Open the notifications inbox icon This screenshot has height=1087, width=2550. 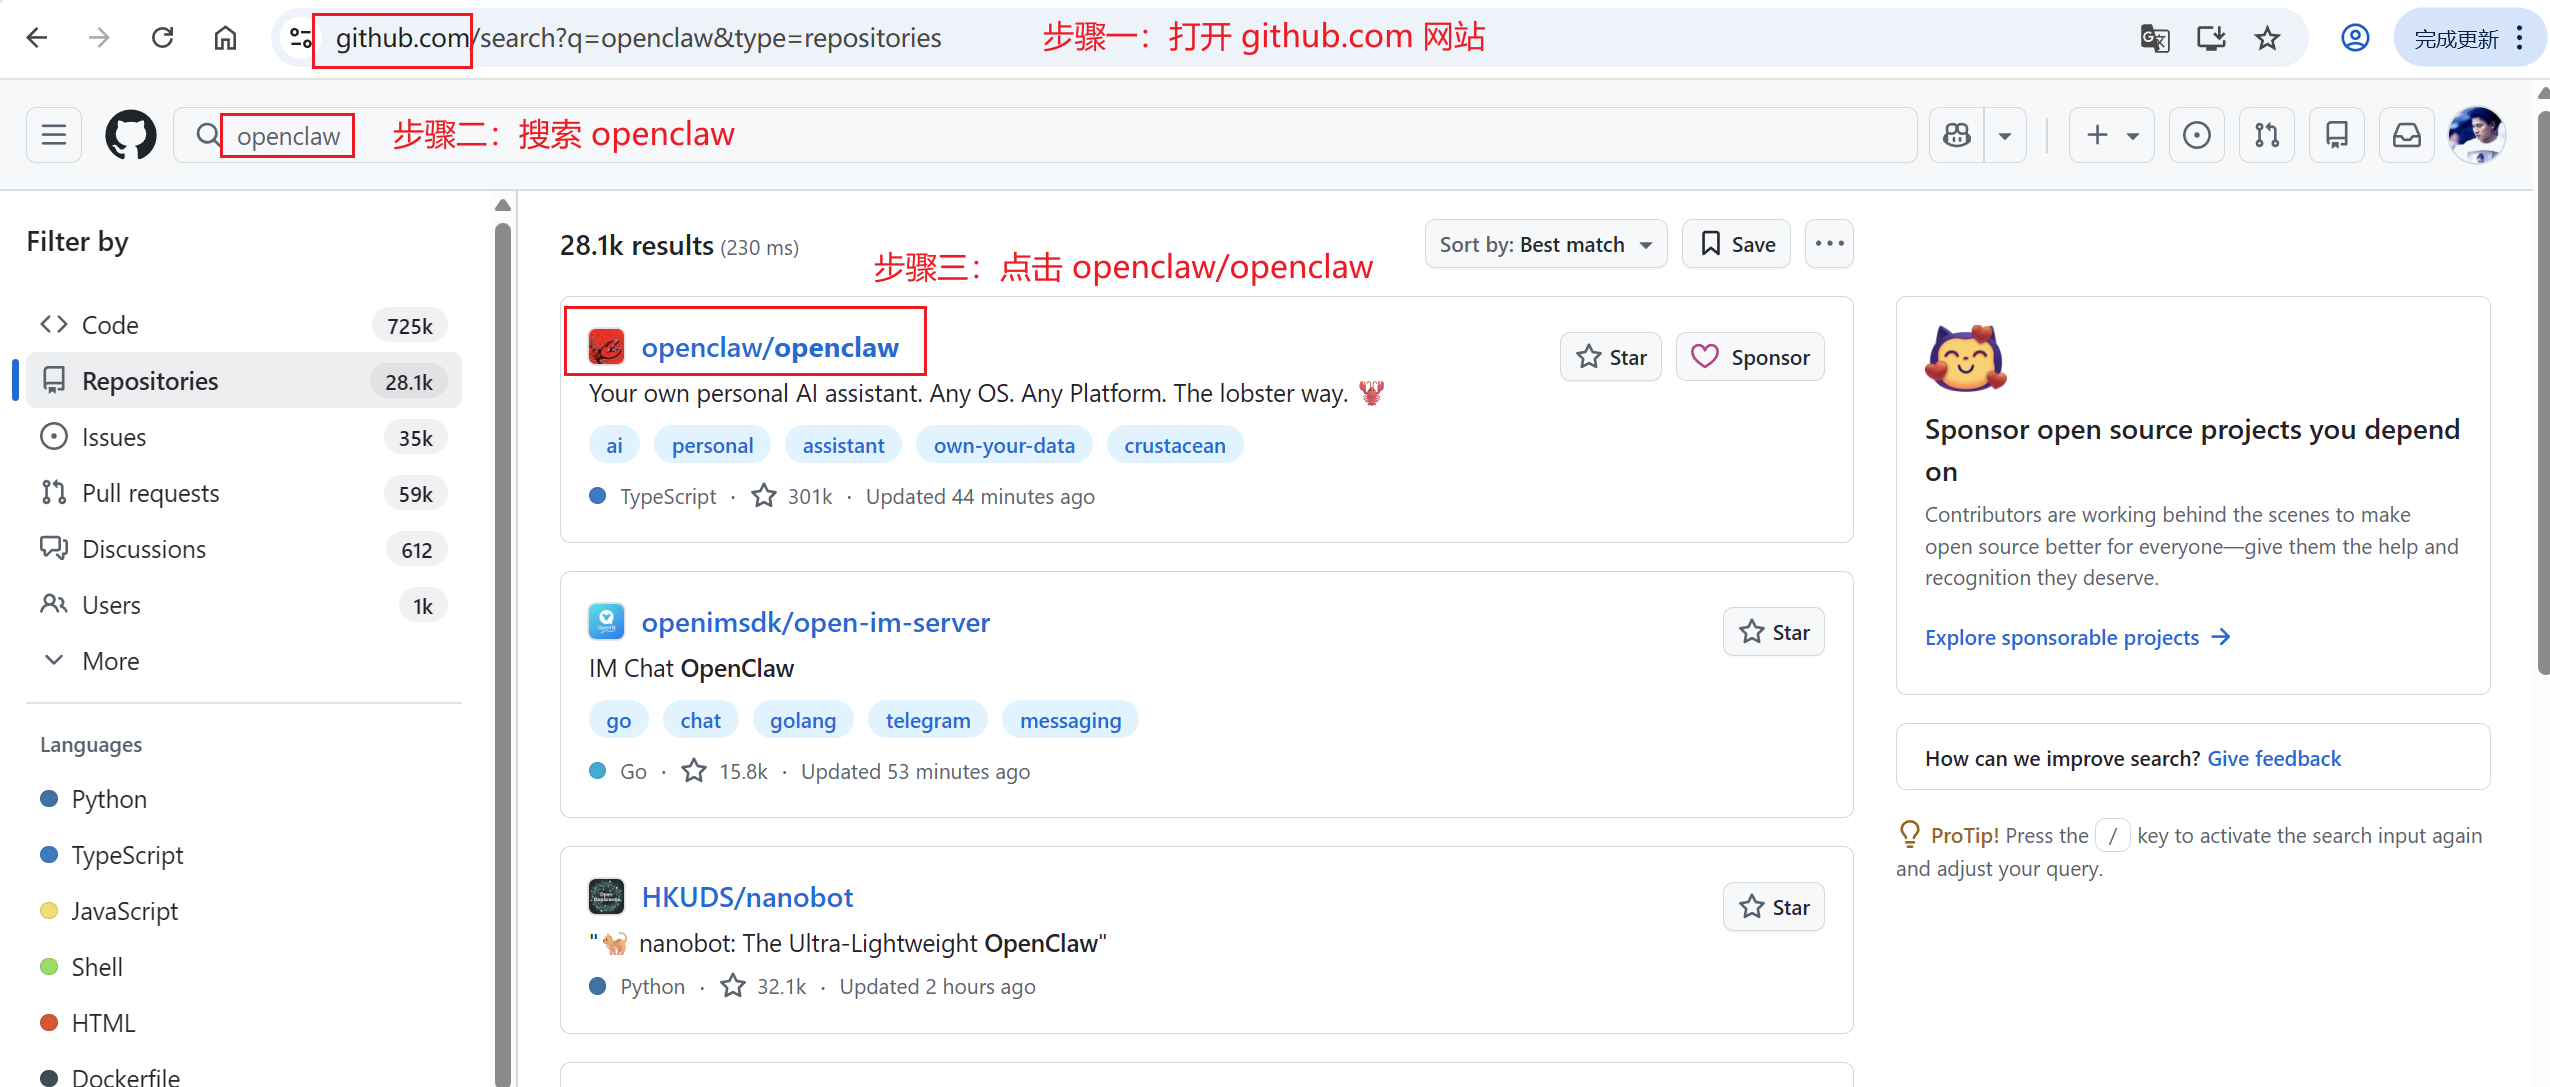click(2406, 135)
